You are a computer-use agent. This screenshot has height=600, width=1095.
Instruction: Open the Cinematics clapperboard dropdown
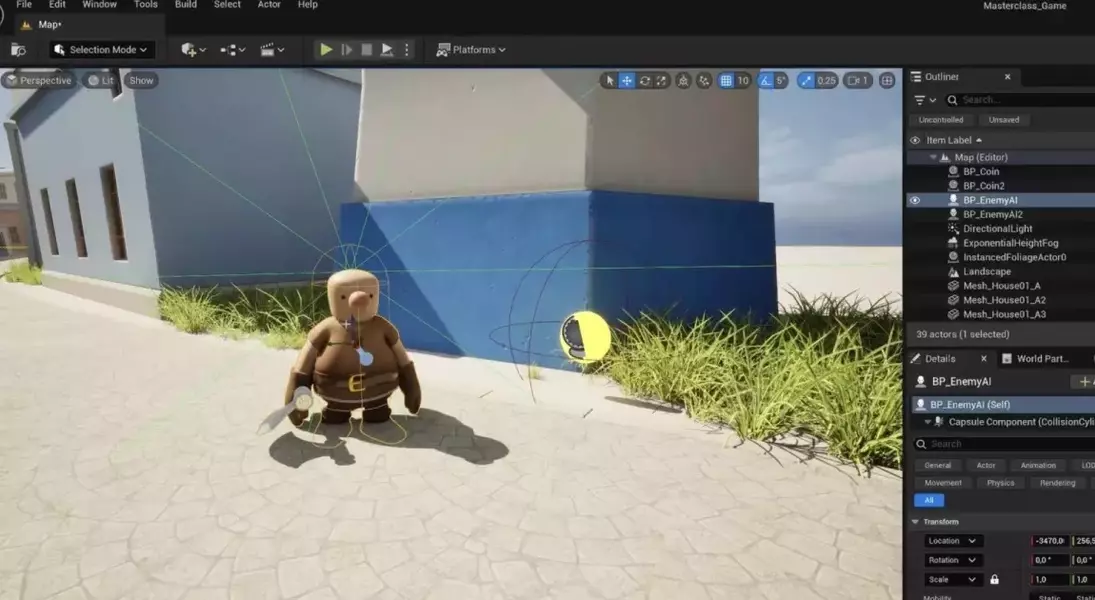point(272,50)
